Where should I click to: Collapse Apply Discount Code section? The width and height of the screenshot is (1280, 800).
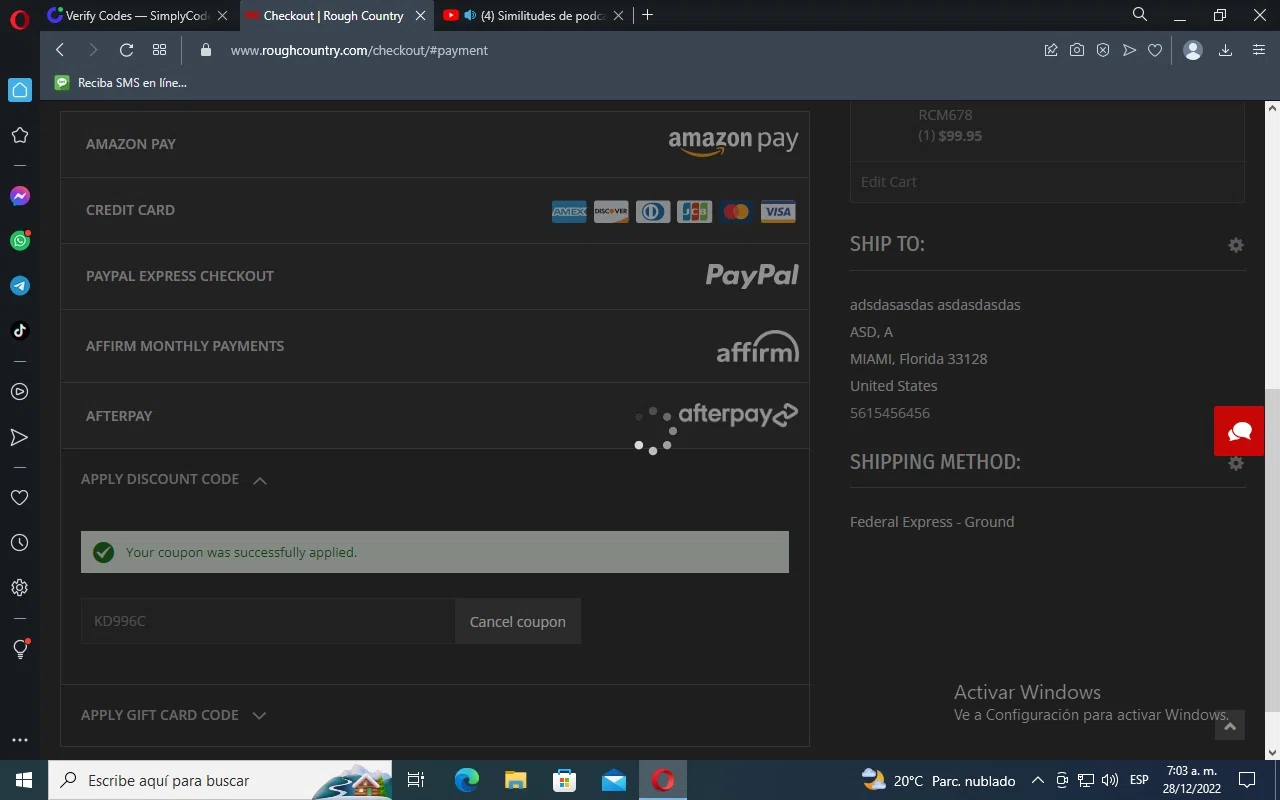point(174,480)
